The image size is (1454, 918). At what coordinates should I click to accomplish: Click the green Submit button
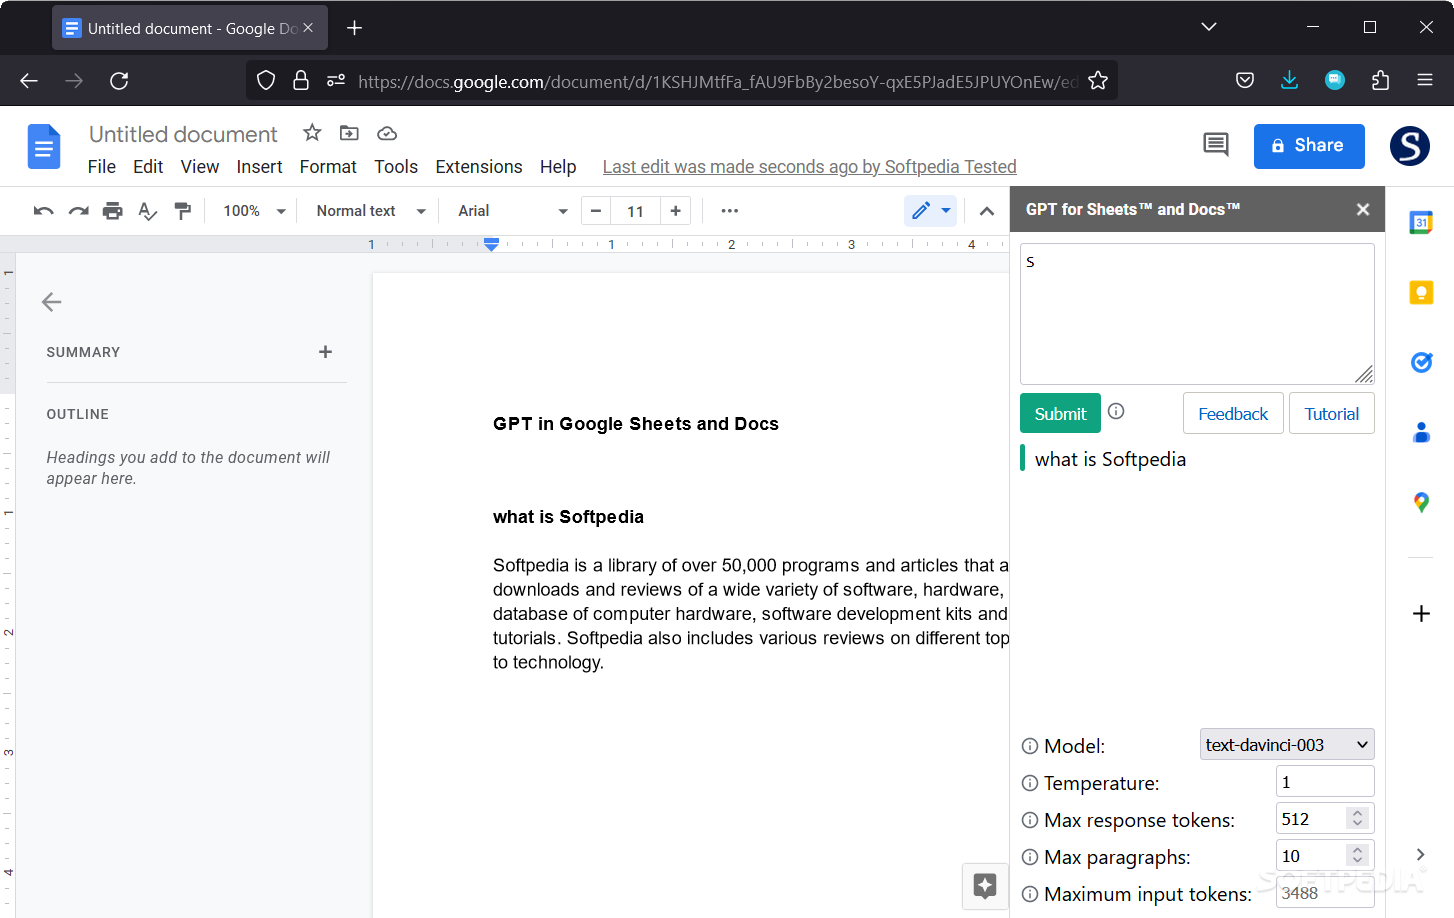point(1060,413)
